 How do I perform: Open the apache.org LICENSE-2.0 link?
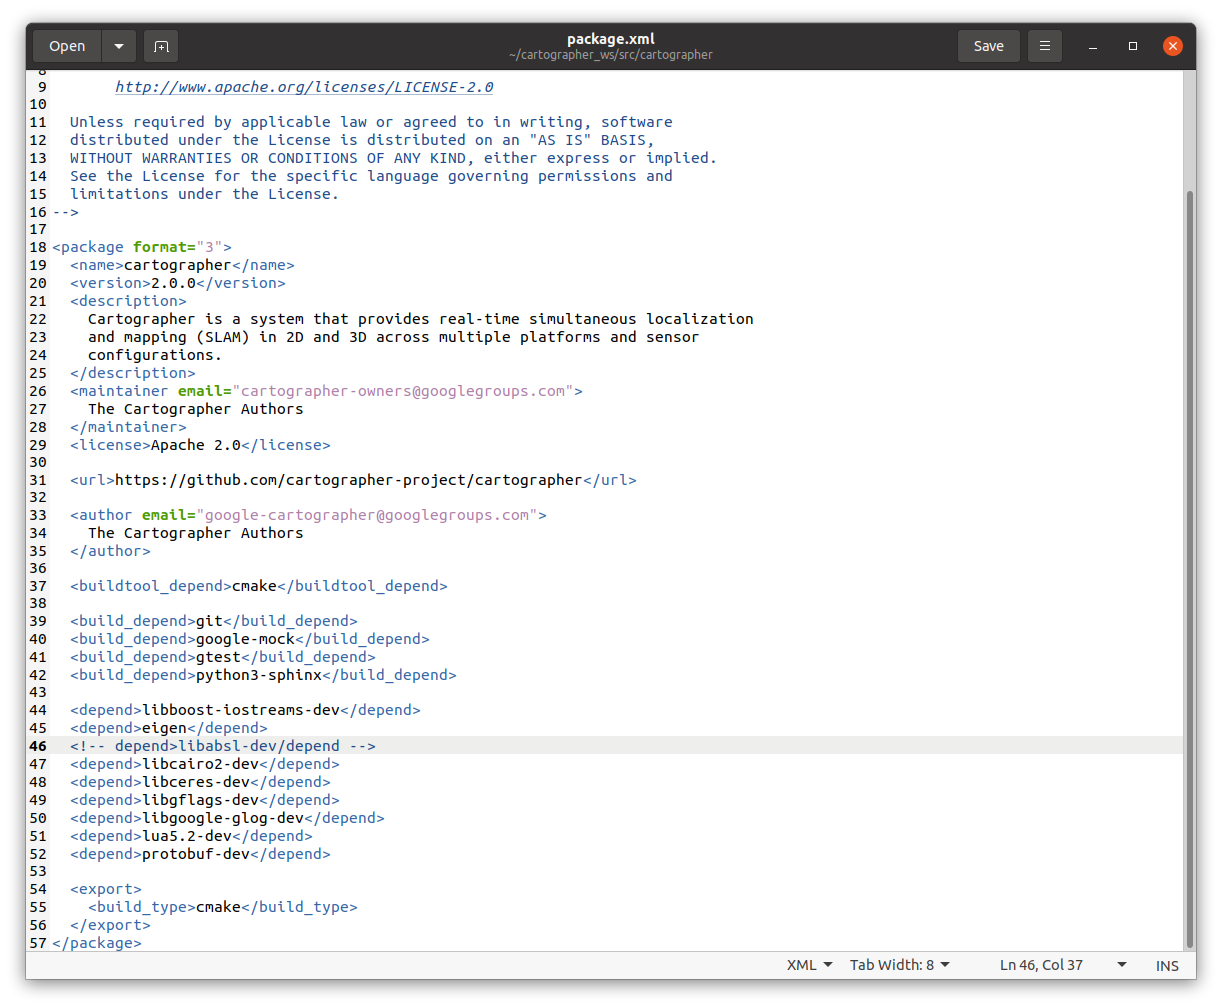pos(304,87)
